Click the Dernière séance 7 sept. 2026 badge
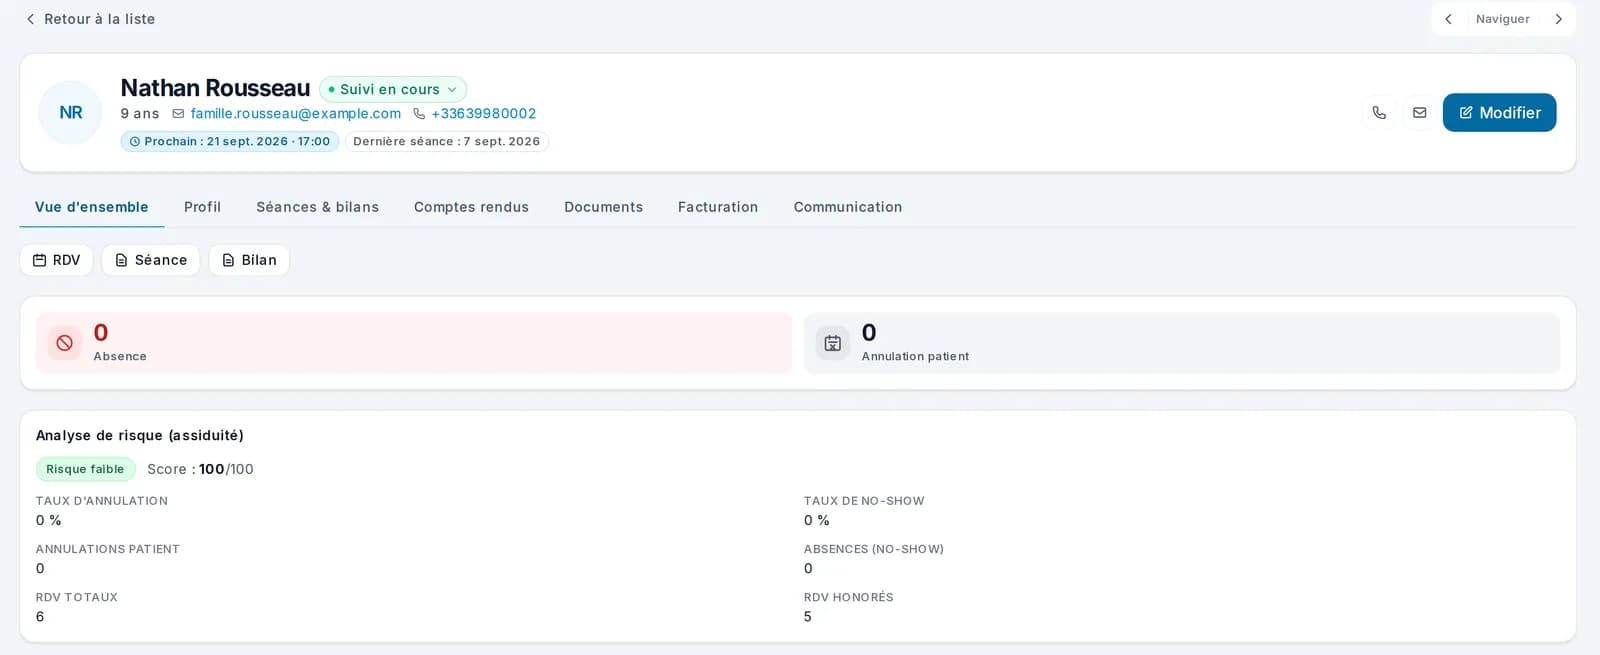Image resolution: width=1600 pixels, height=655 pixels. pos(446,142)
